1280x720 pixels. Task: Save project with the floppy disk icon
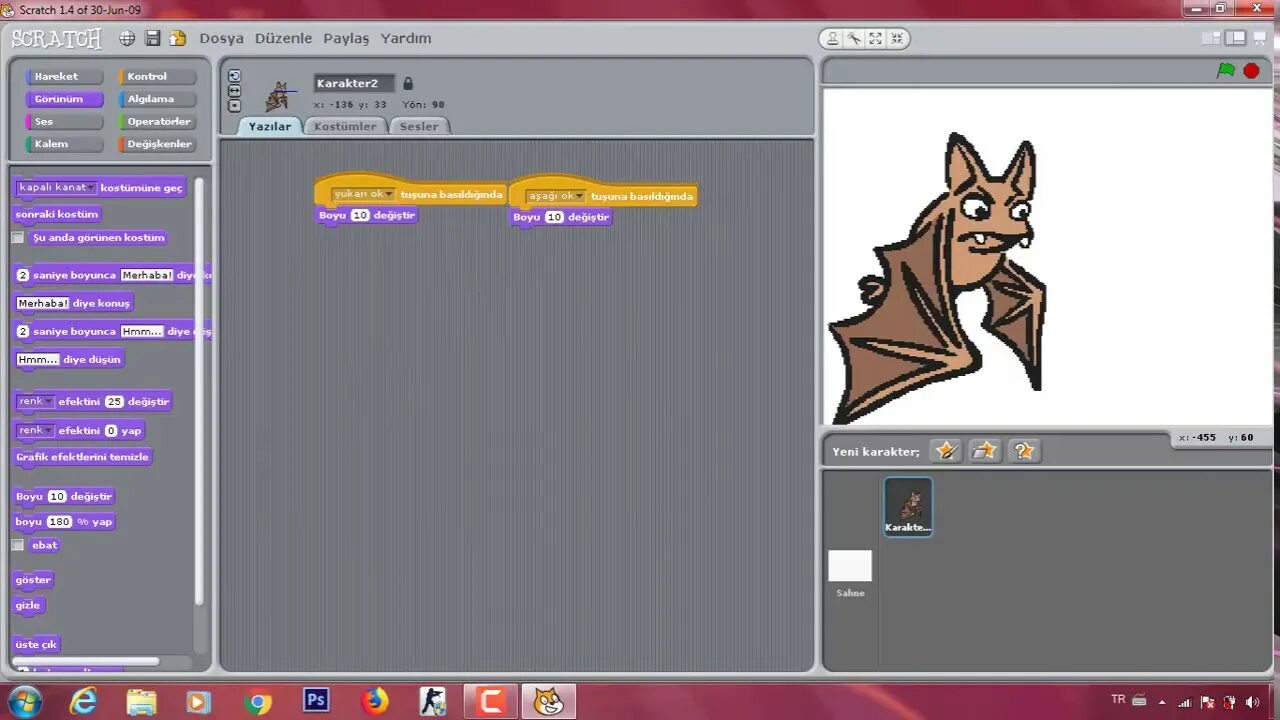[153, 38]
